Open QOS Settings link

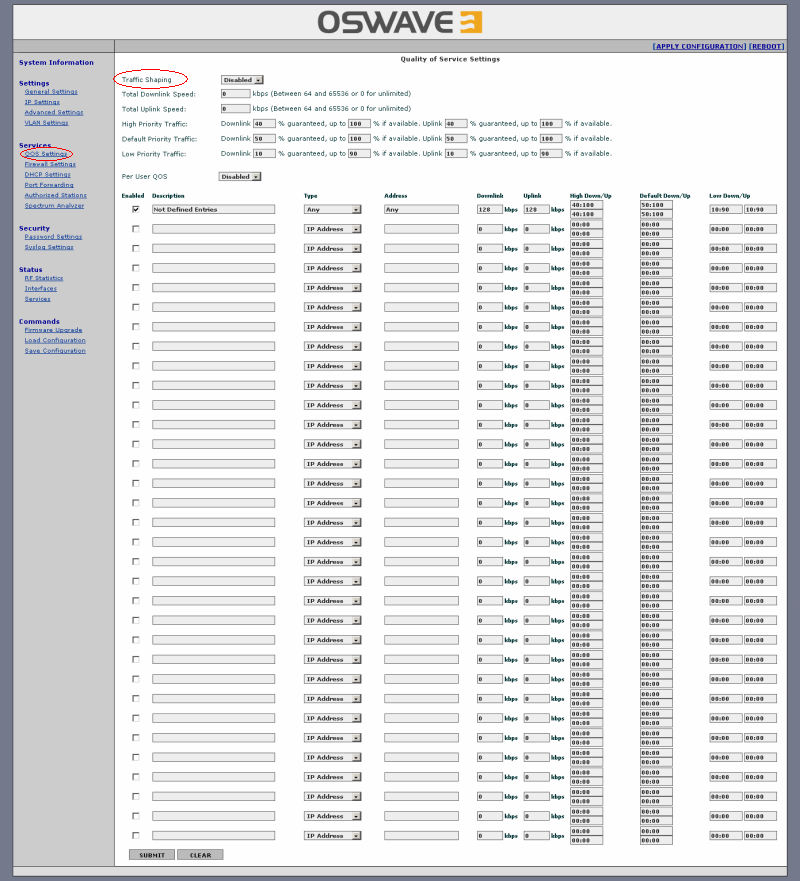pyautogui.click(x=46, y=154)
